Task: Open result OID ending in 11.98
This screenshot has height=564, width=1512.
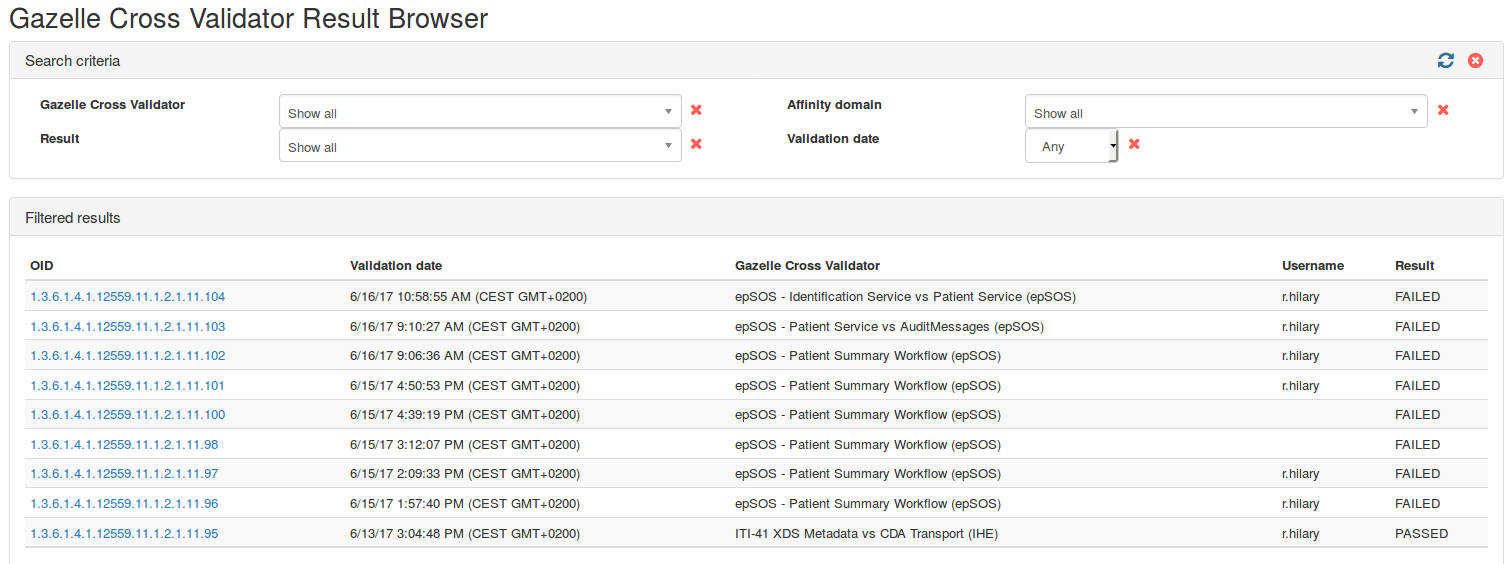Action: 124,445
